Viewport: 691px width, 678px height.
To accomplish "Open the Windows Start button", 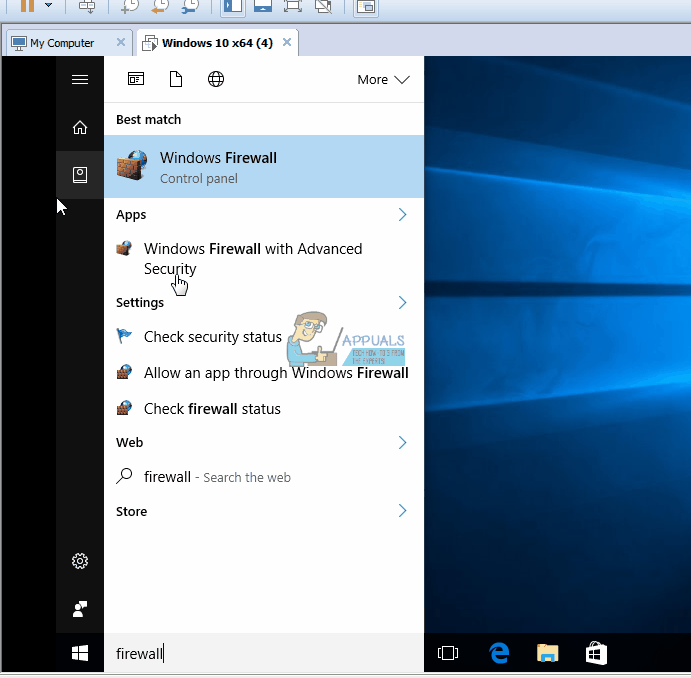I will 80,654.
